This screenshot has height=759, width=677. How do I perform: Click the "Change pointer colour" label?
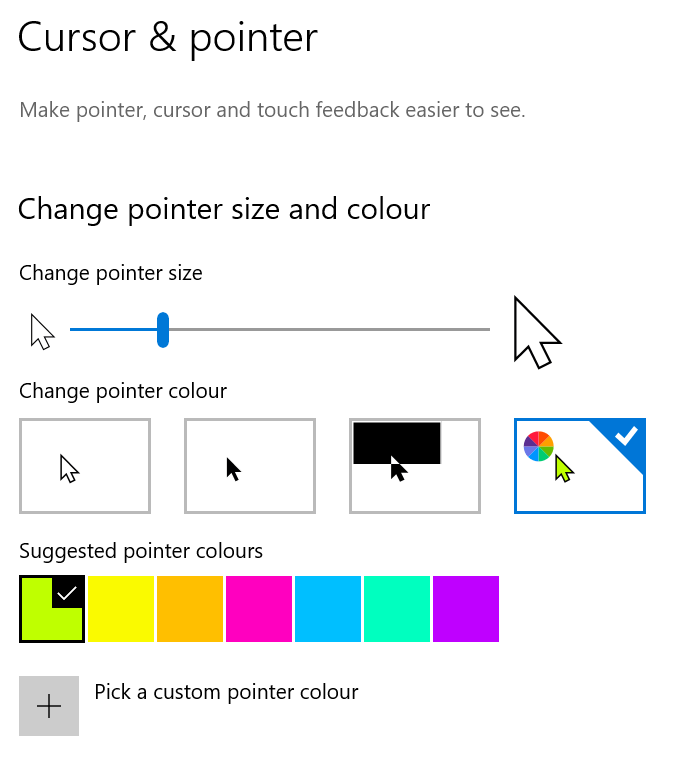(x=123, y=391)
